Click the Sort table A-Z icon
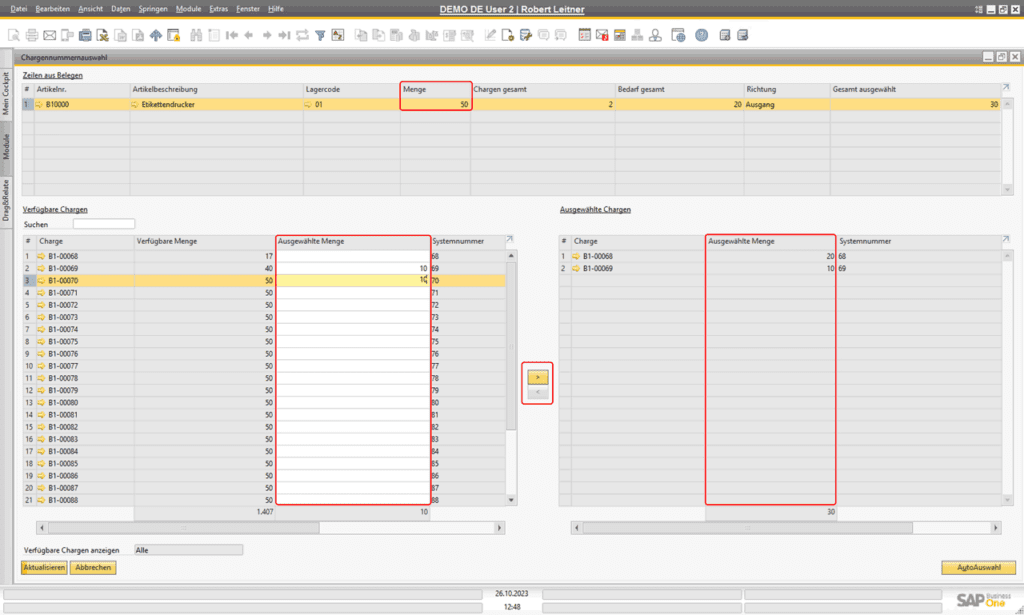This screenshot has width=1024, height=615. click(x=338, y=35)
